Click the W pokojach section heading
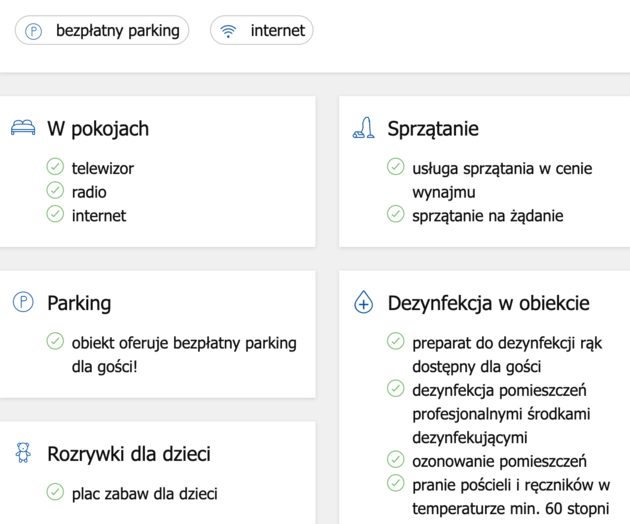630x524 pixels. point(98,128)
